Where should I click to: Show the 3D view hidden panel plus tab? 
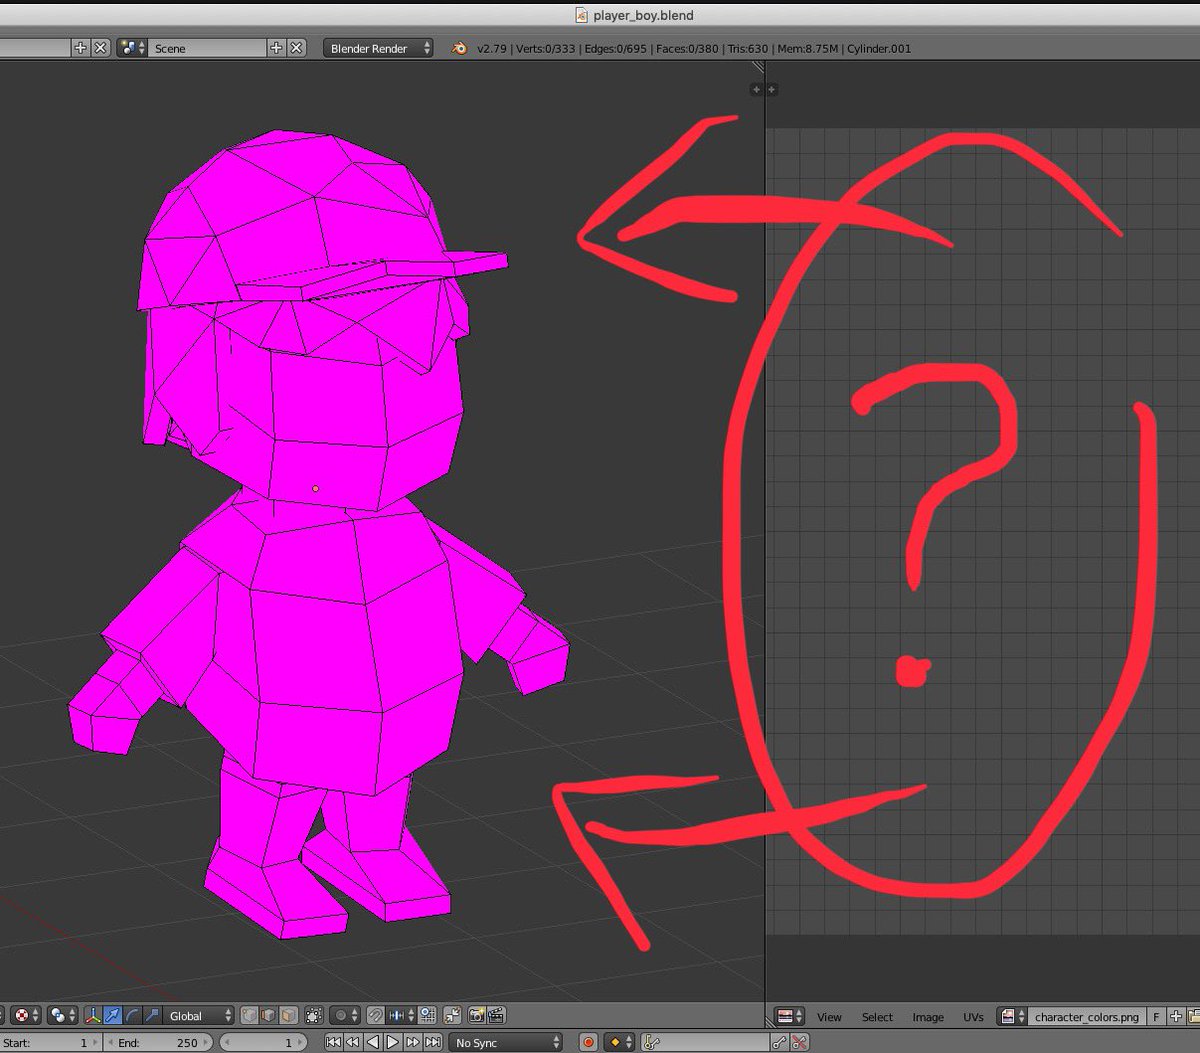pos(756,90)
